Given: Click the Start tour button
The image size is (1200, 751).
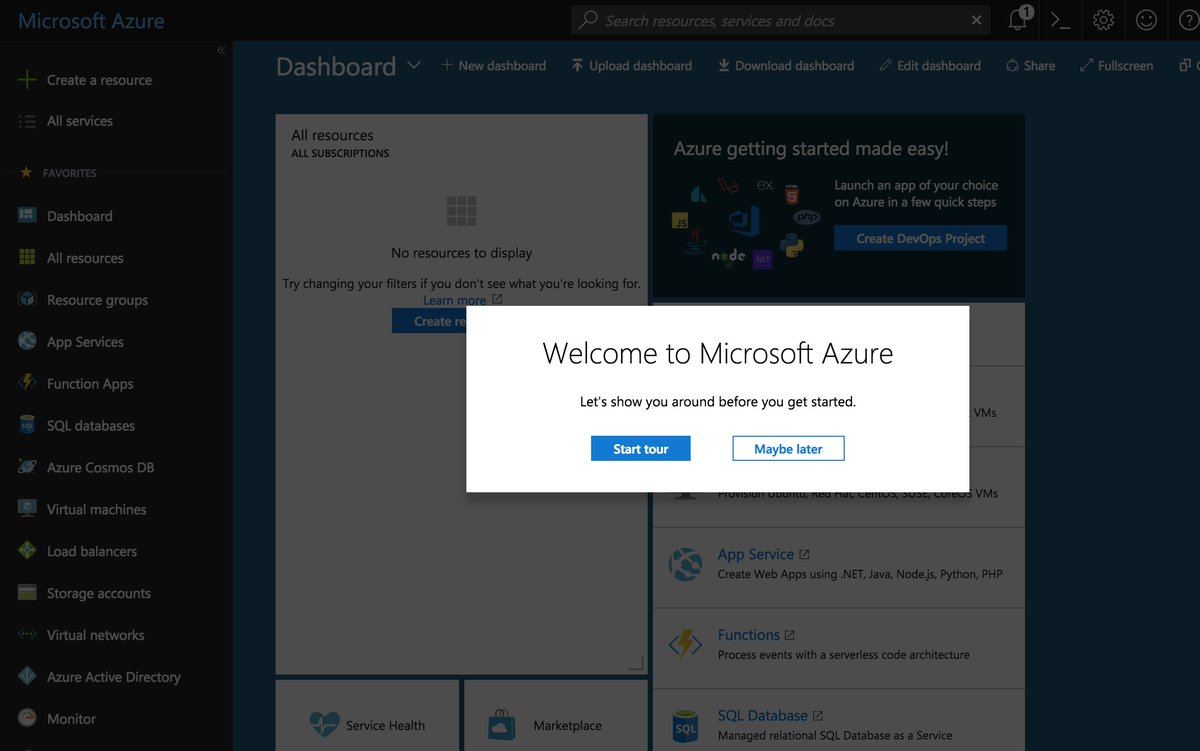Looking at the screenshot, I should [641, 449].
